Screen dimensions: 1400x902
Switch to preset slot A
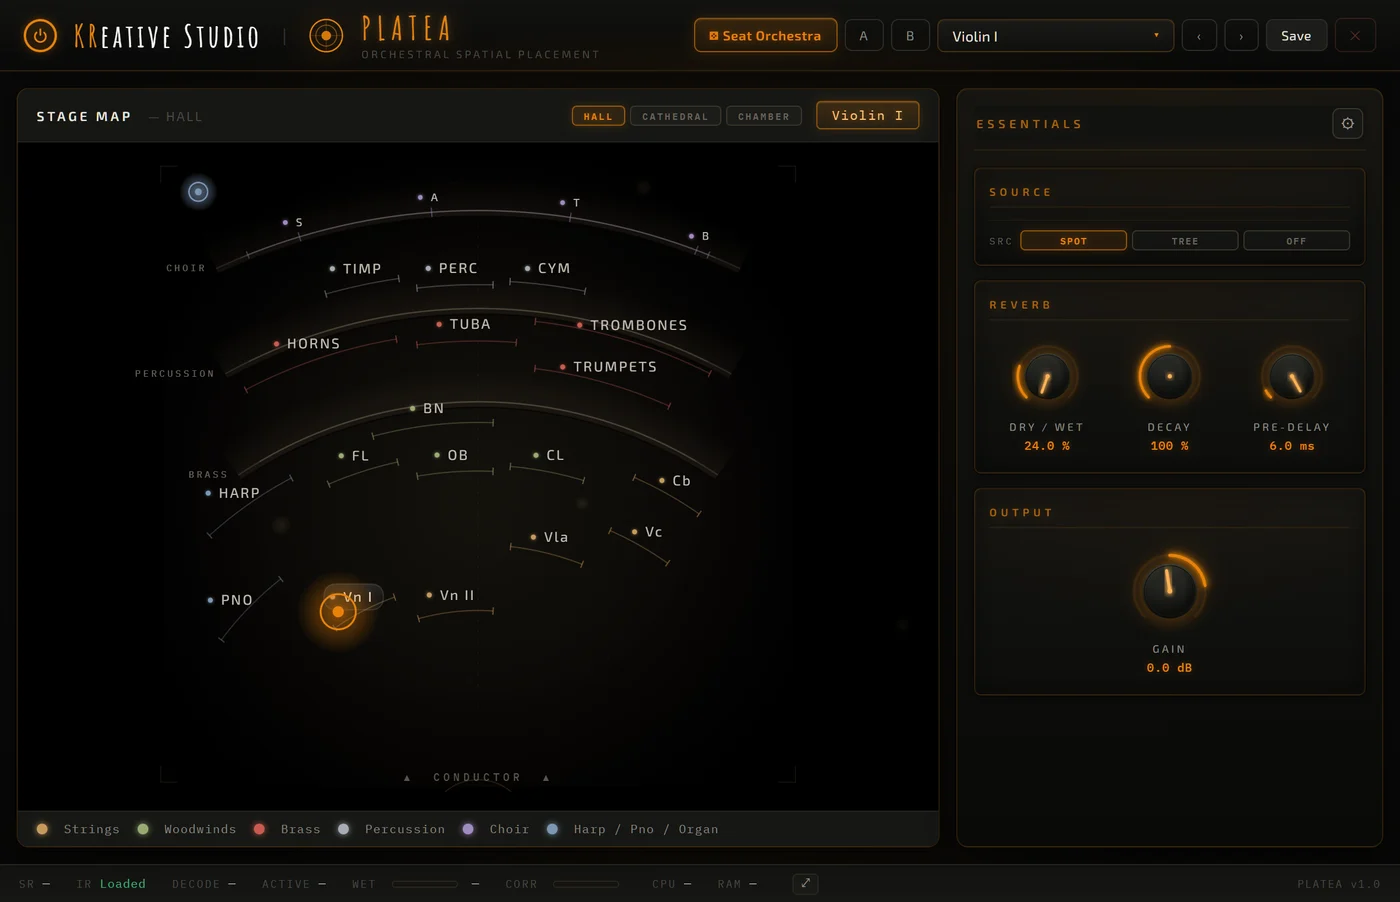coord(864,36)
